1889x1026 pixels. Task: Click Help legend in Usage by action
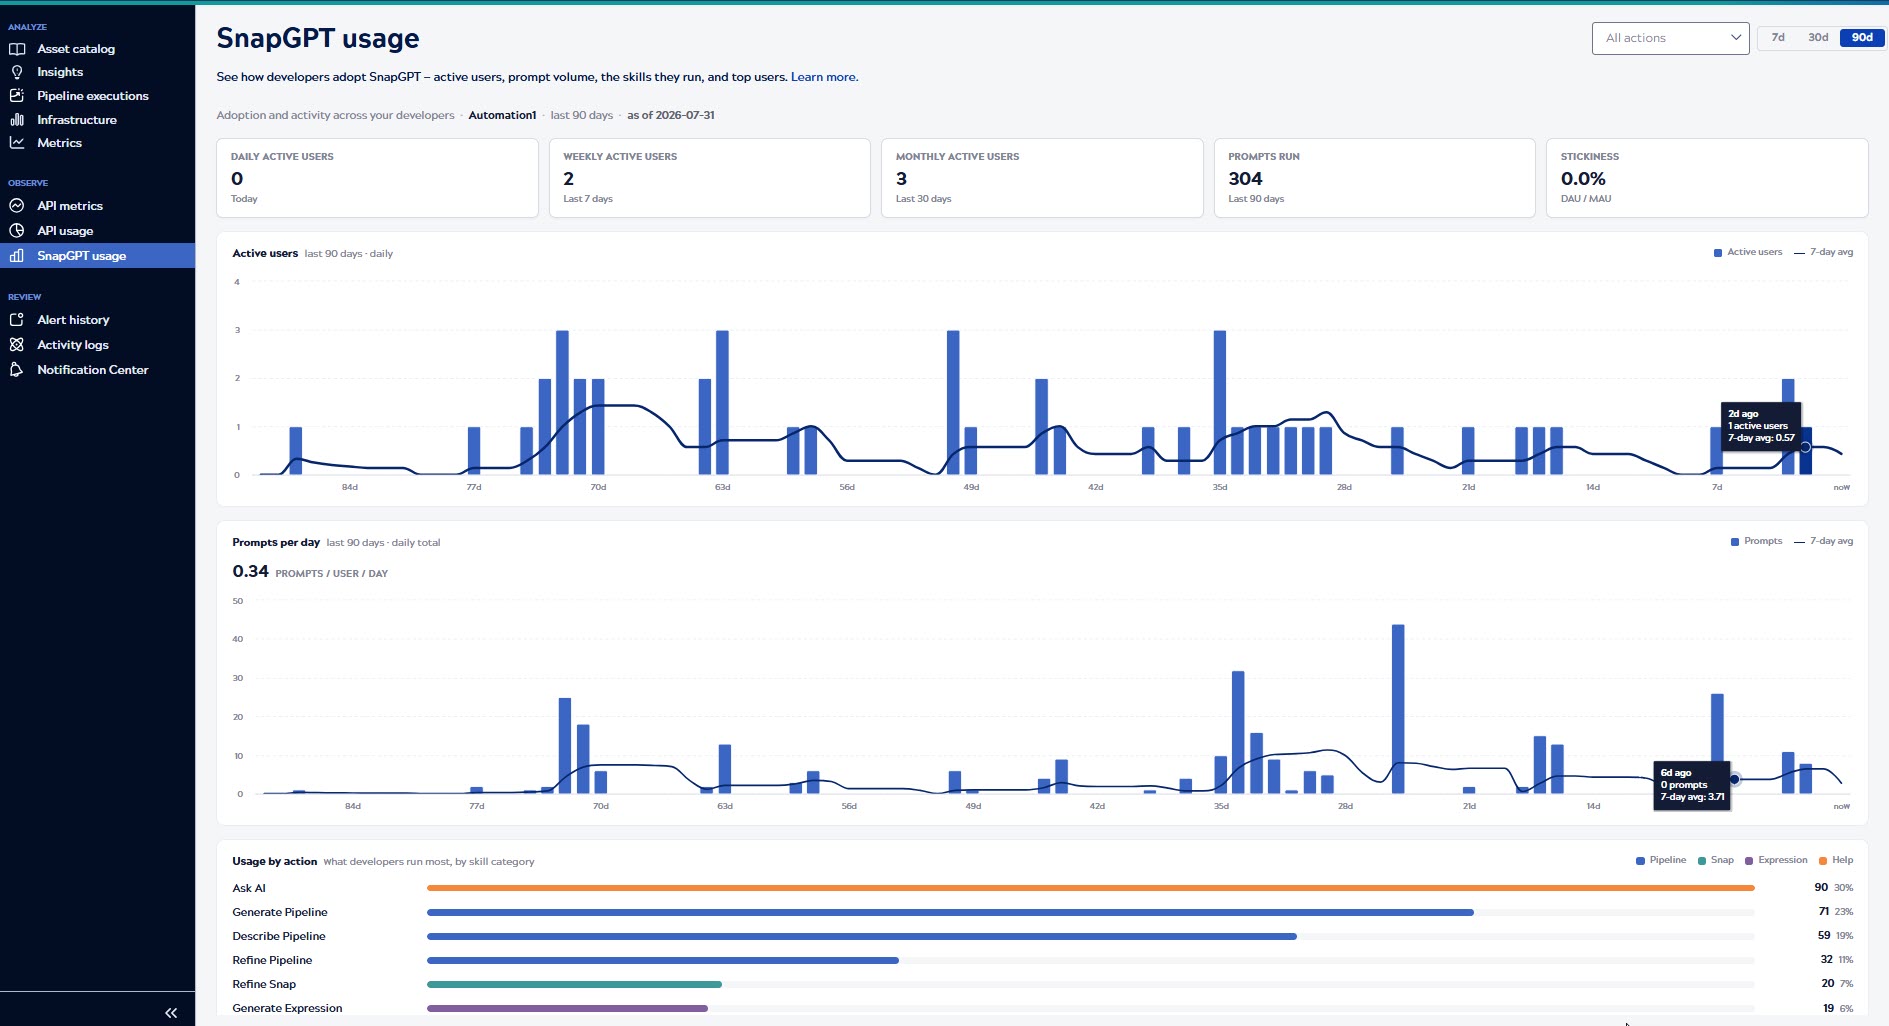pos(1836,860)
